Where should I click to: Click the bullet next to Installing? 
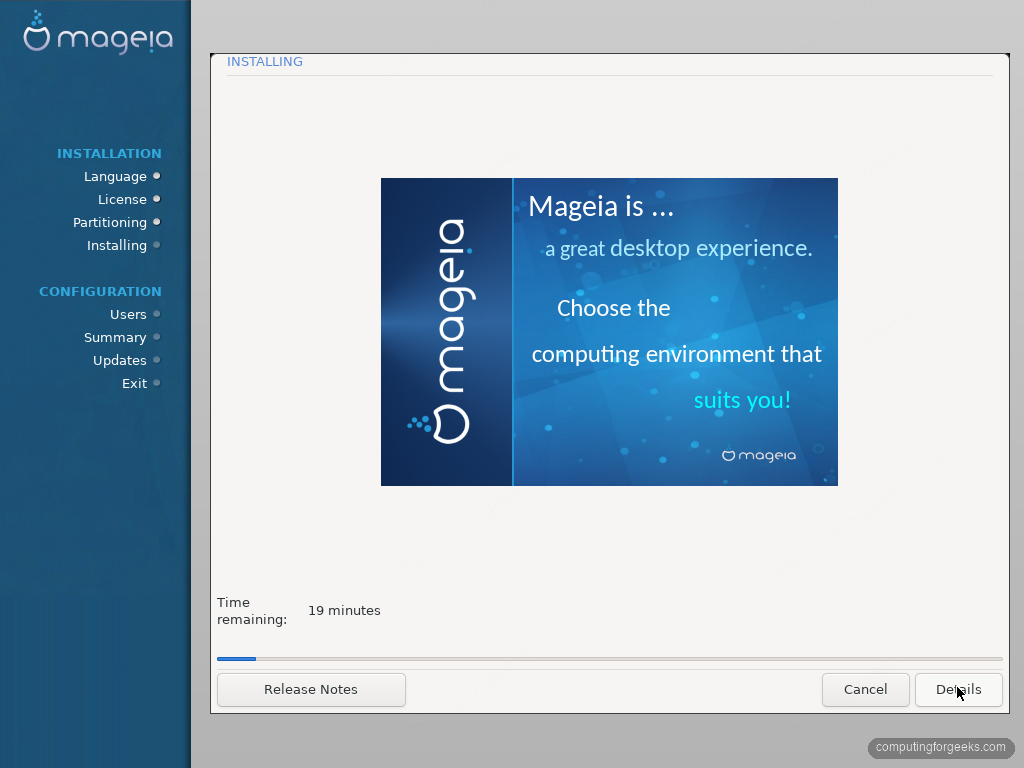pos(157,245)
